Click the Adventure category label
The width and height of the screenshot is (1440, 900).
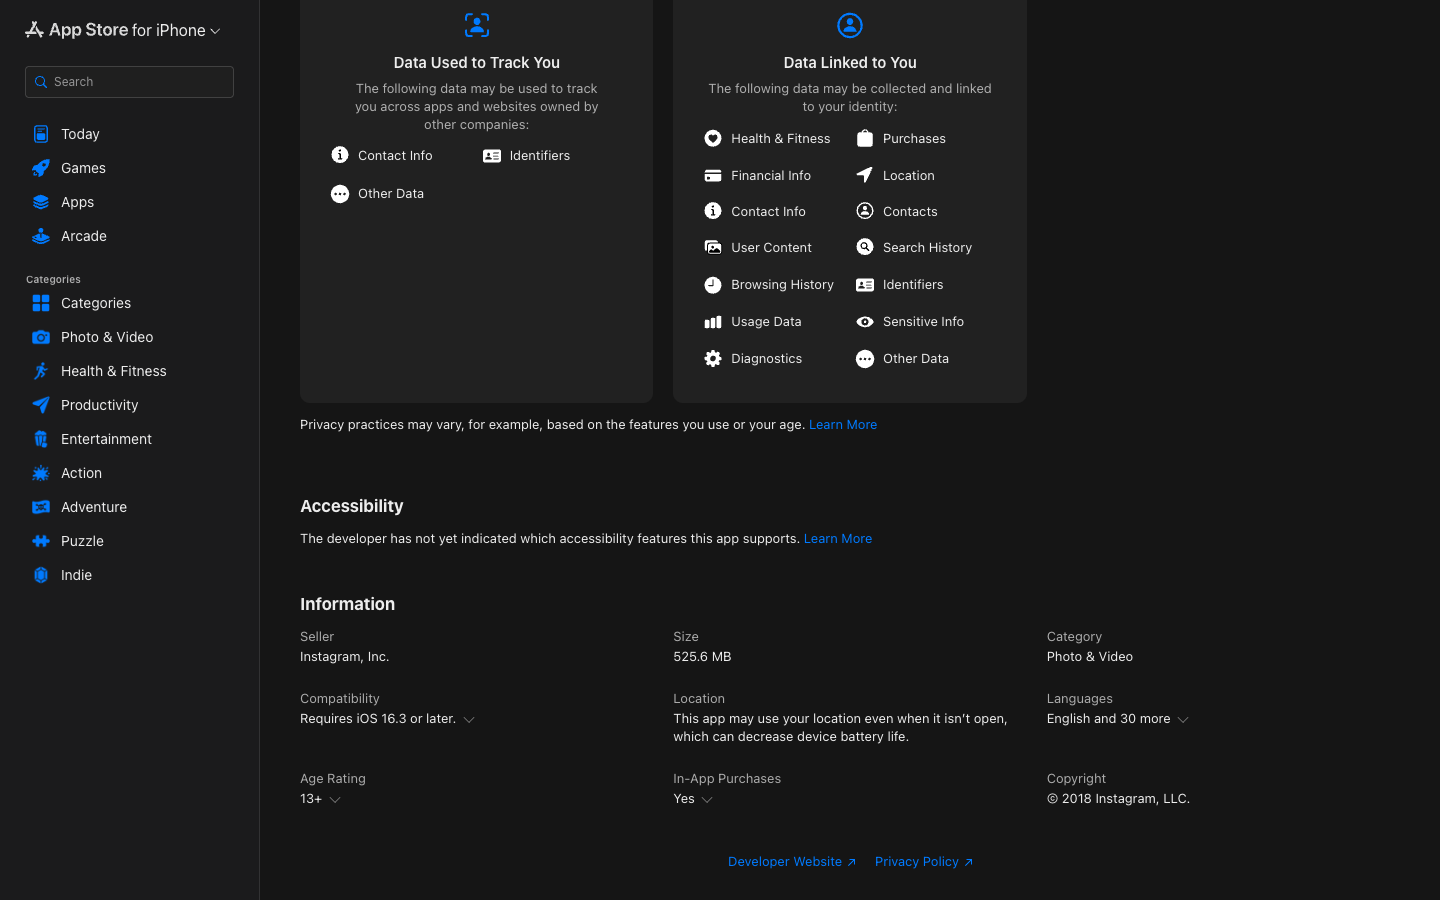[94, 507]
